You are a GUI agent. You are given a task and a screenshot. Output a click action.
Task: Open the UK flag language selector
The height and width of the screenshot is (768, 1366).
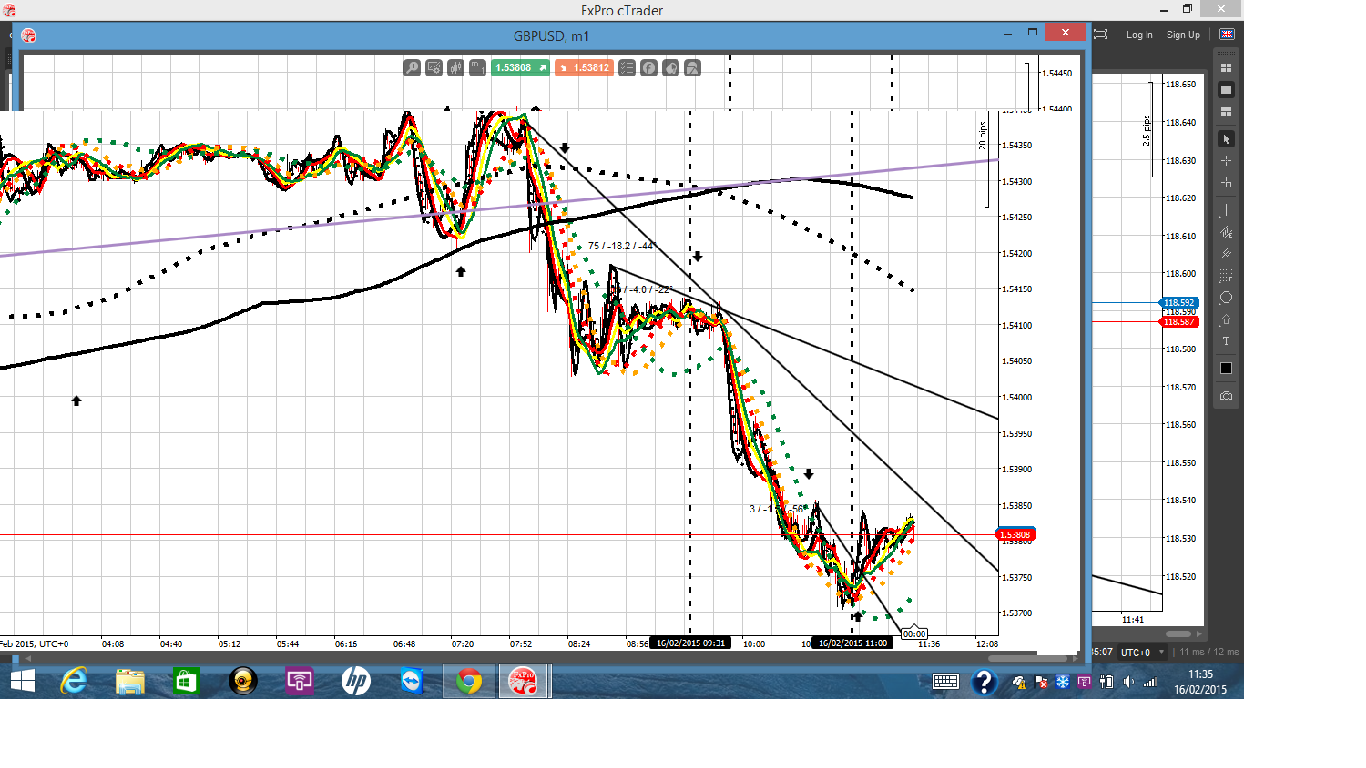pos(1226,35)
